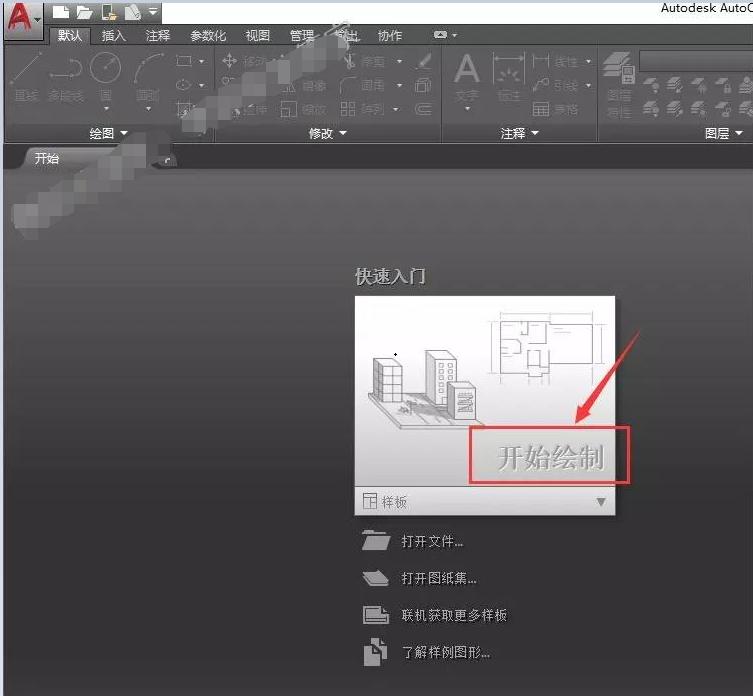Select the Erase tool icon
Viewport: 753px width, 696px height.
click(x=423, y=61)
